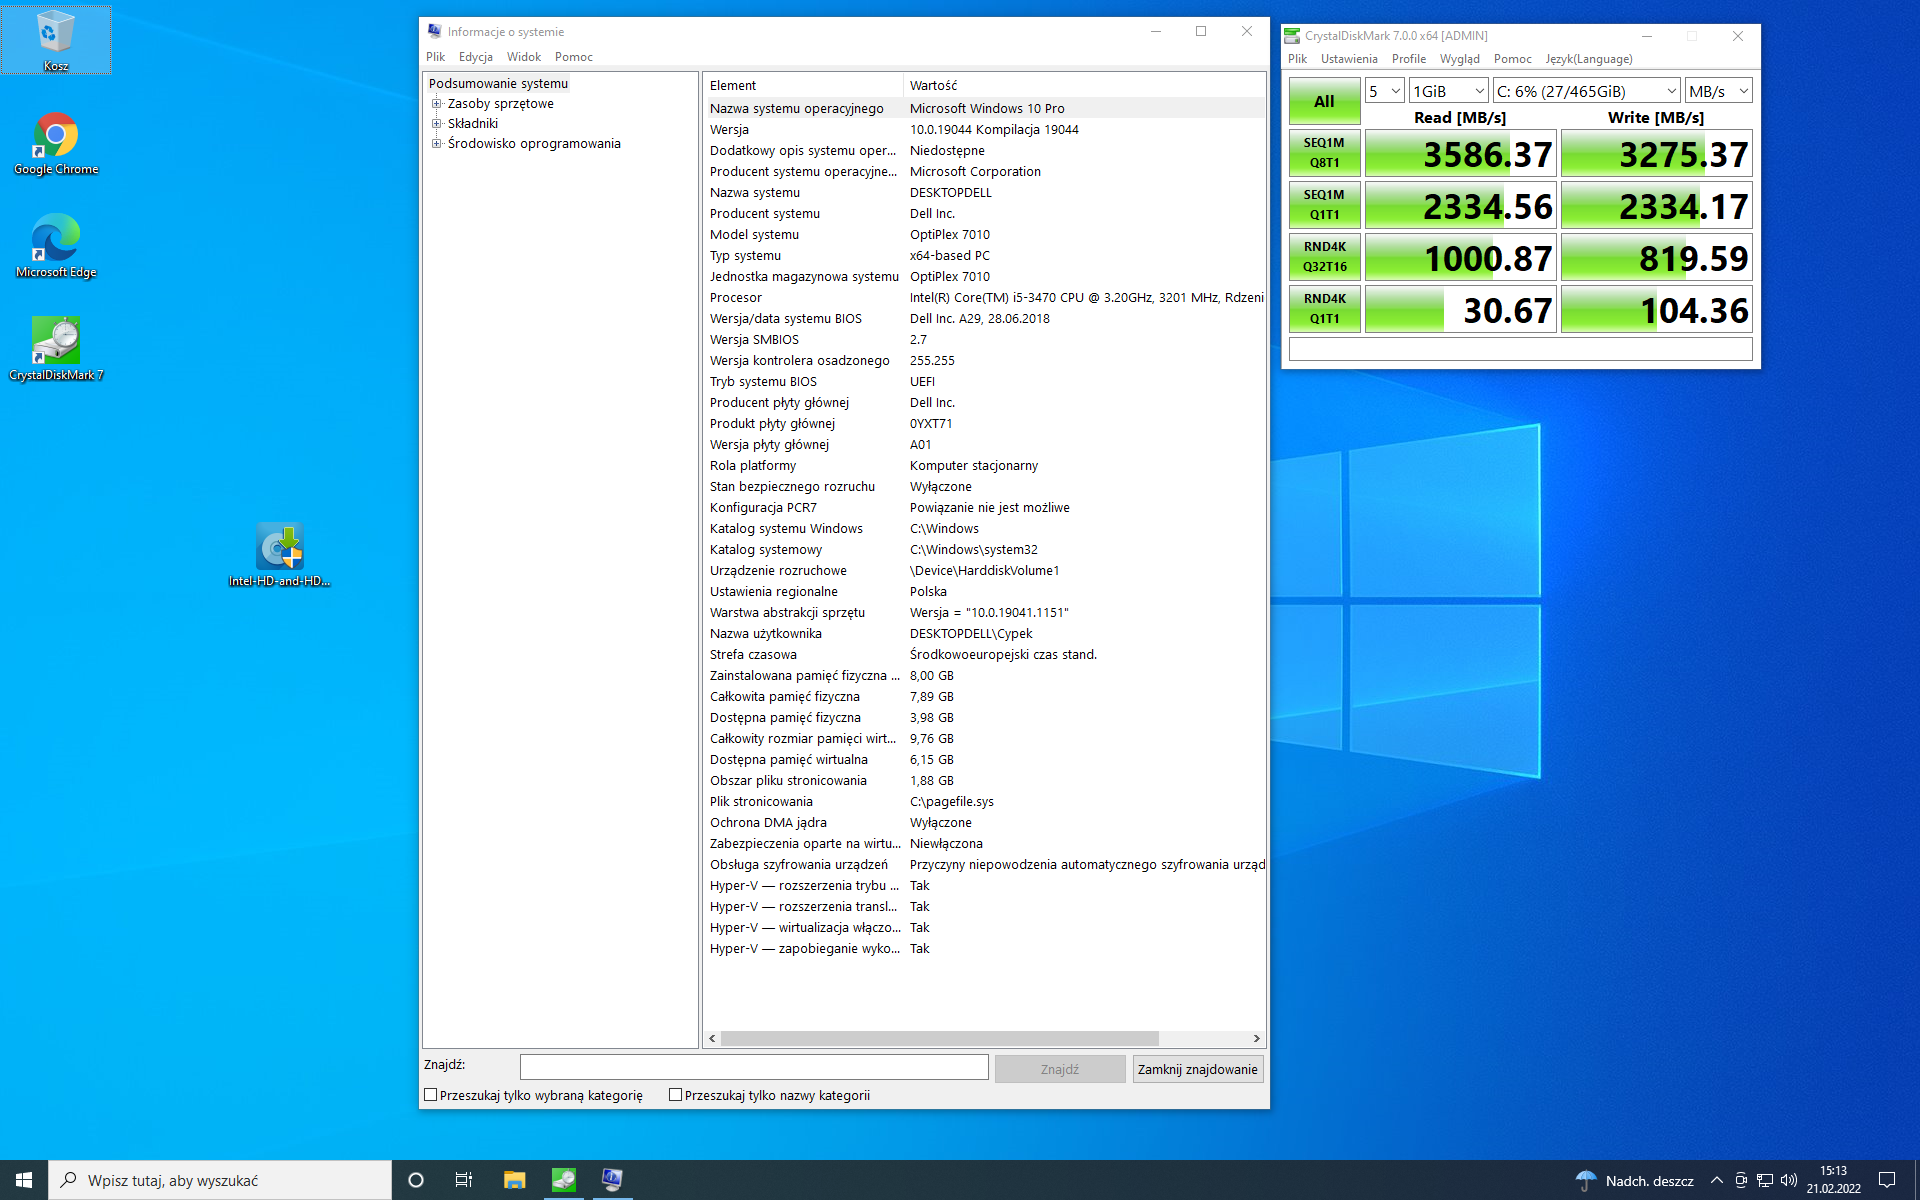Open Edycja menu in System Information
1920x1200 pixels.
(x=476, y=57)
